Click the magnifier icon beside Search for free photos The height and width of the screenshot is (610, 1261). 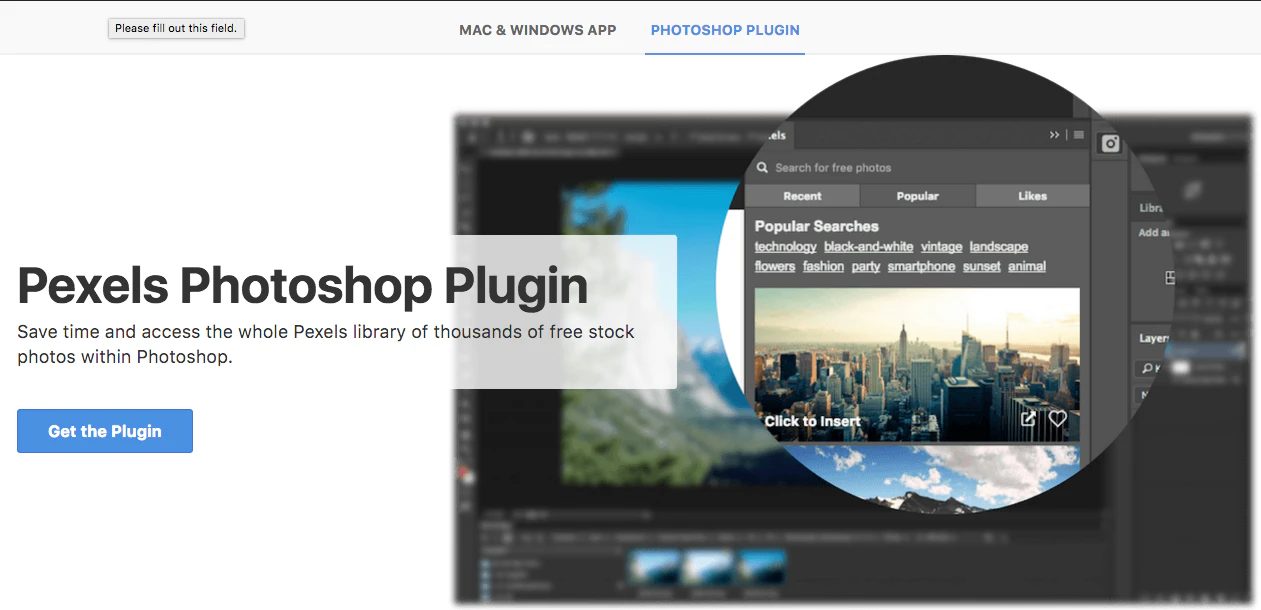(762, 168)
